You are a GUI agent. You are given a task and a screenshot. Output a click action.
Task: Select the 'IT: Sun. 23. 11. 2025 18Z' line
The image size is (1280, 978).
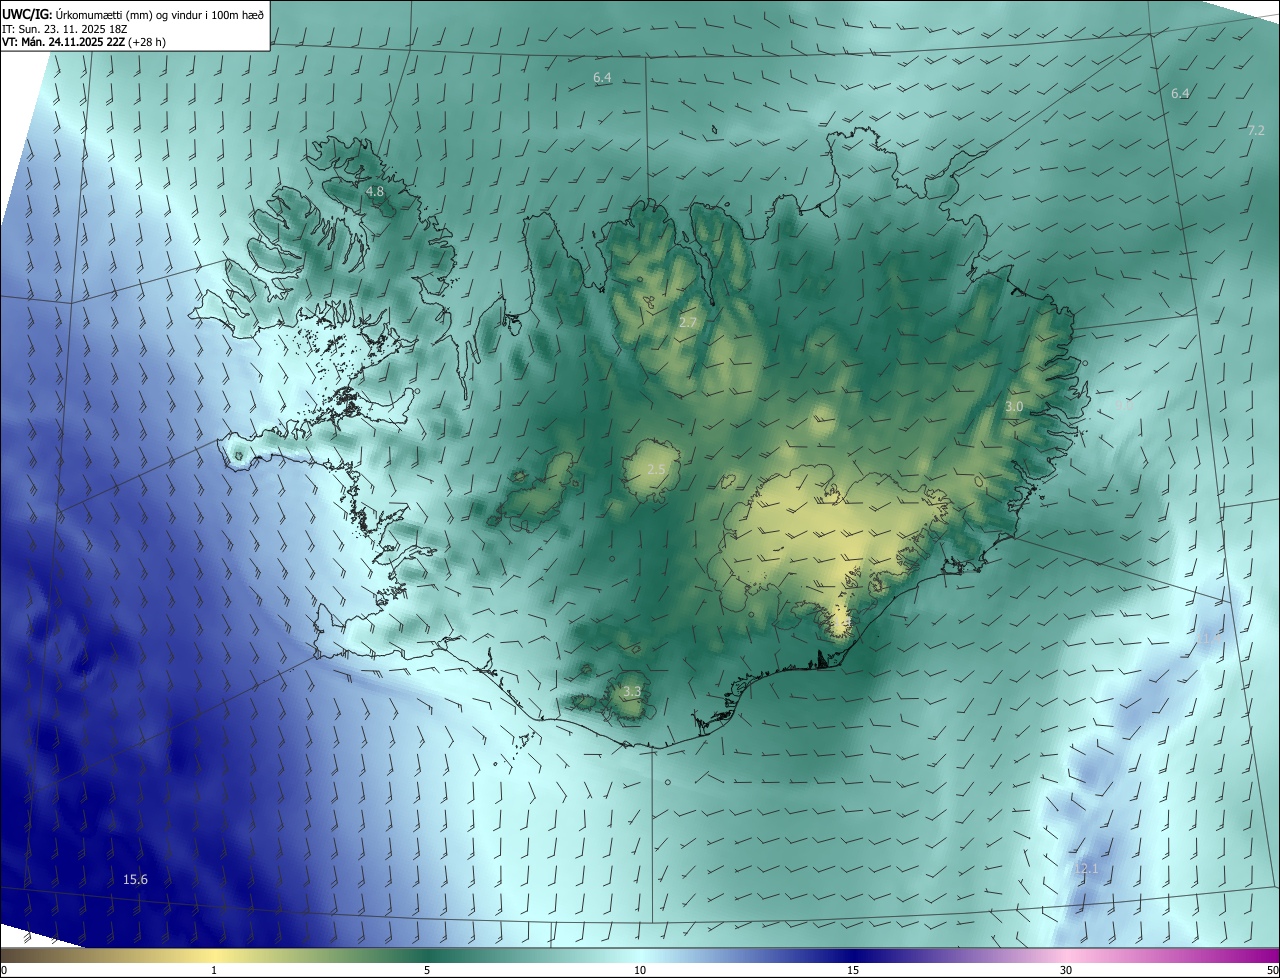click(x=64, y=29)
